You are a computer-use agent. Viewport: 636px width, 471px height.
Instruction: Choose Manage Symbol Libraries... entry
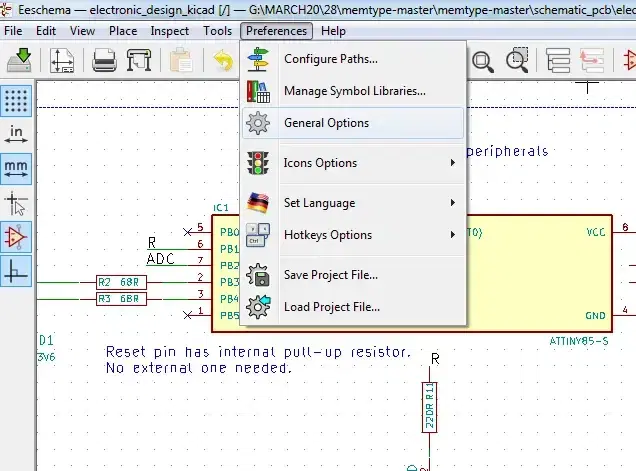coord(353,91)
